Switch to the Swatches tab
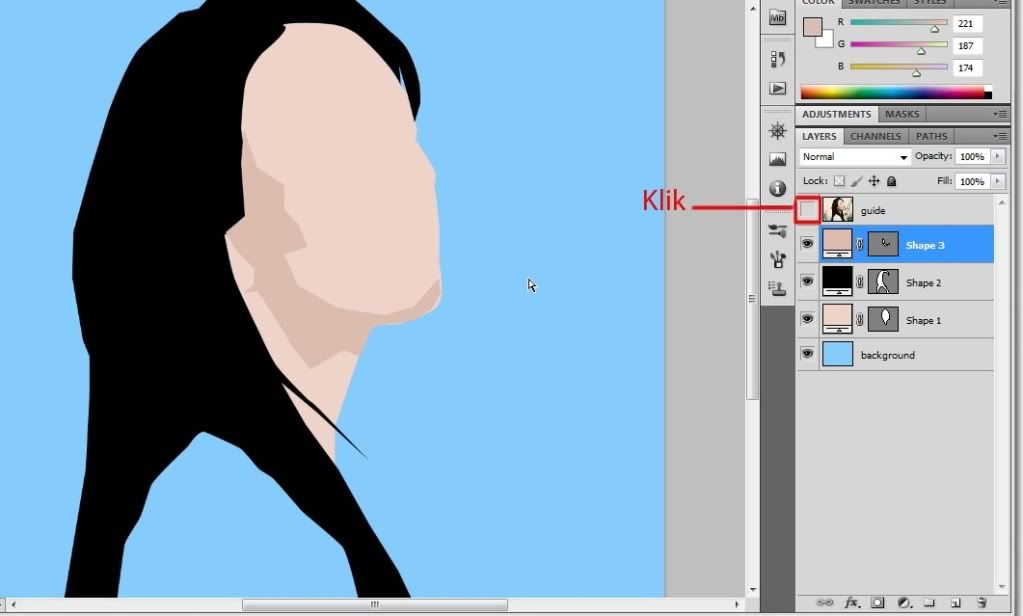Image resolution: width=1023 pixels, height=616 pixels. (x=874, y=3)
